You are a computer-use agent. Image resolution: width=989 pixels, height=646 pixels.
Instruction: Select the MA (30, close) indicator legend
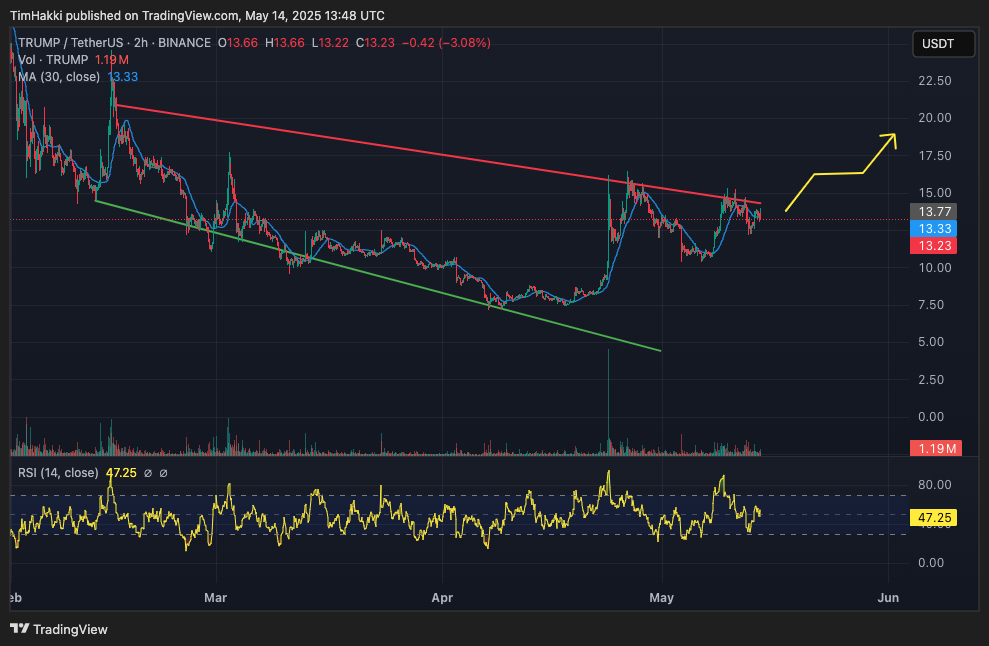(59, 77)
